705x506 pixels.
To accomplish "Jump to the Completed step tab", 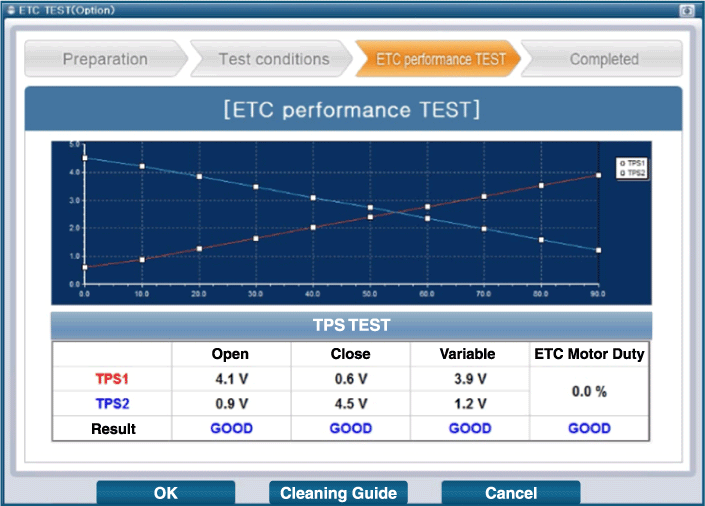I will tap(603, 59).
